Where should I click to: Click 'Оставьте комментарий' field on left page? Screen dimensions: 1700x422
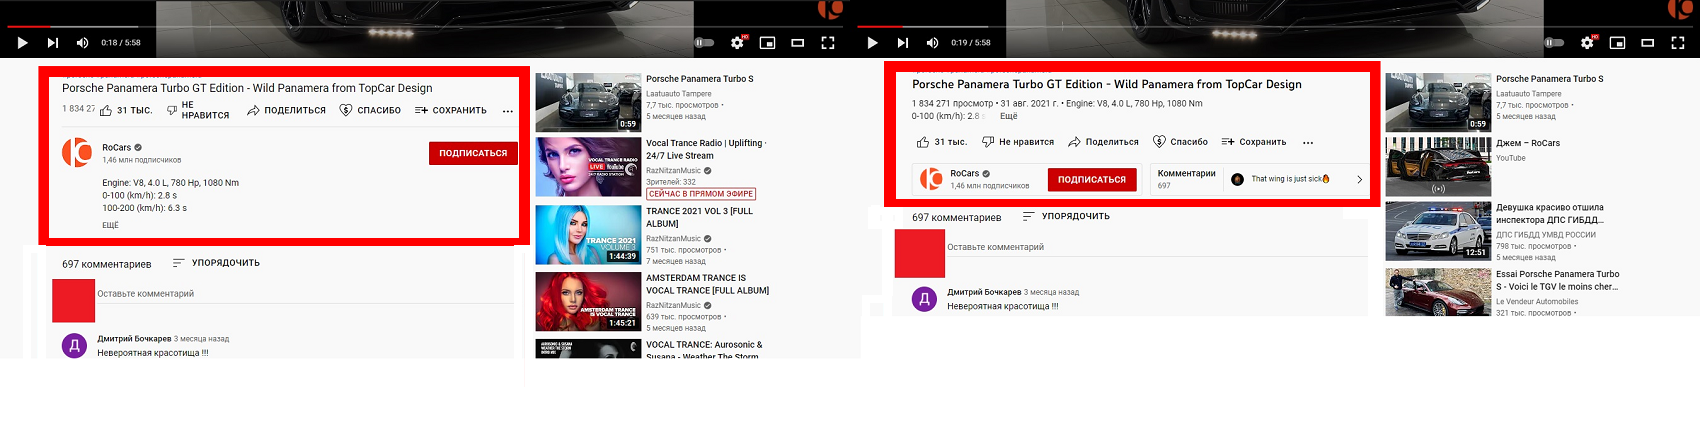click(305, 294)
